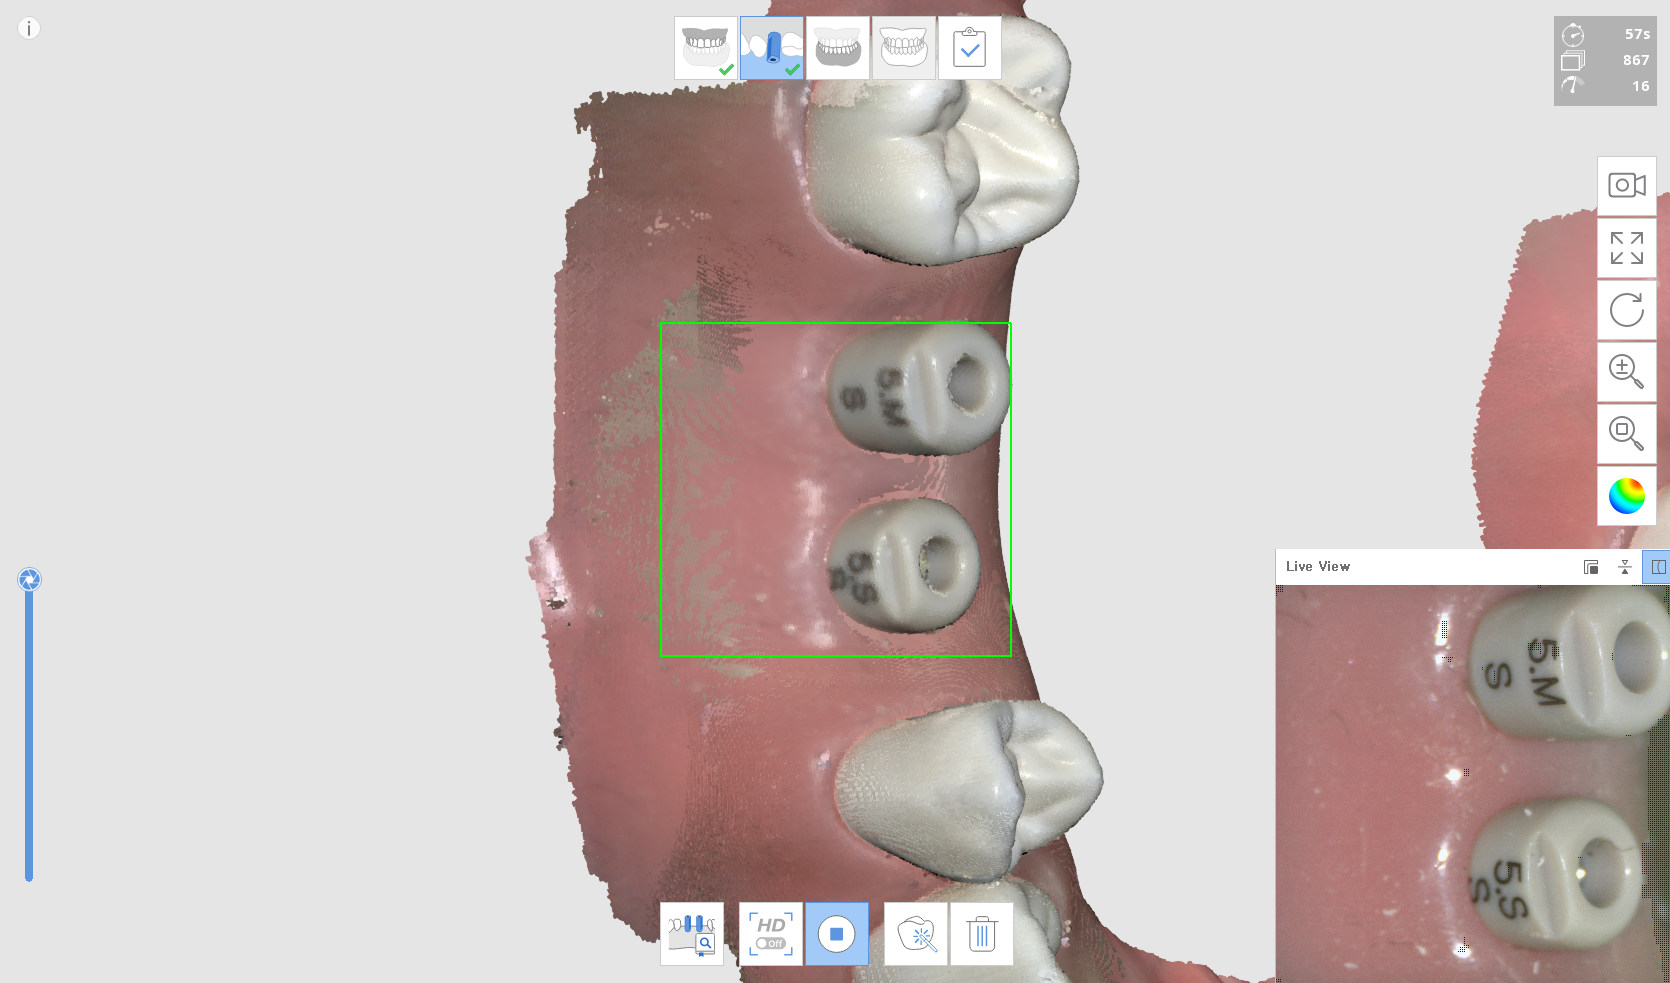Viewport: 1670px width, 983px height.
Task: Select the zoom in magnifier tool
Action: click(x=1627, y=372)
